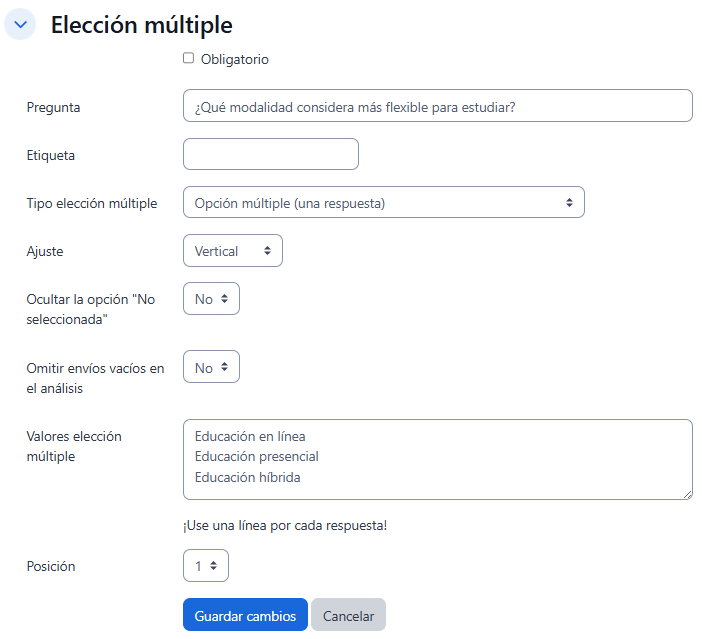Open the Posición dropdown showing 1

[x=205, y=566]
